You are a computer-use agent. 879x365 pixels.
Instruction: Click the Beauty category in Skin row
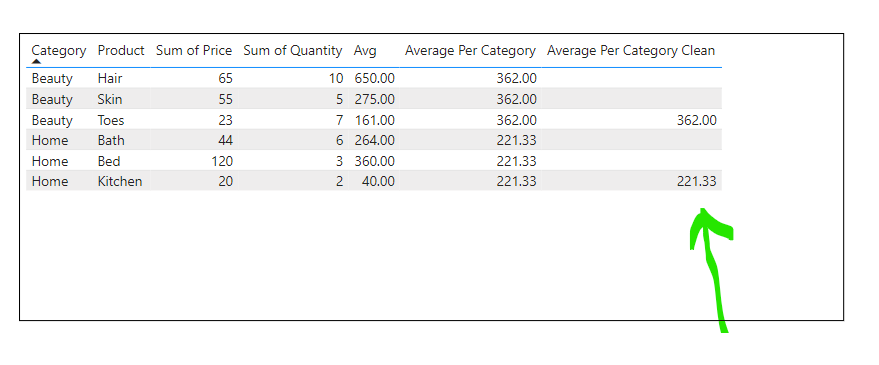pos(52,99)
